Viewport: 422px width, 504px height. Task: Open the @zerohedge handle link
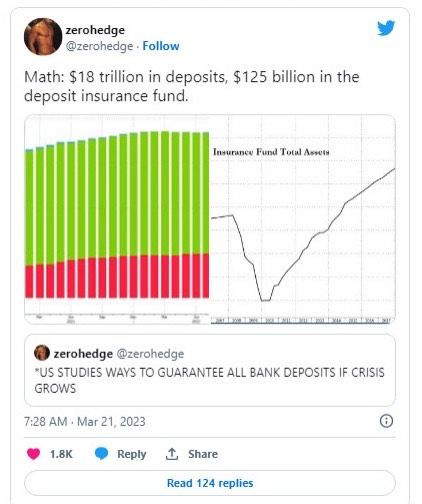click(x=99, y=46)
